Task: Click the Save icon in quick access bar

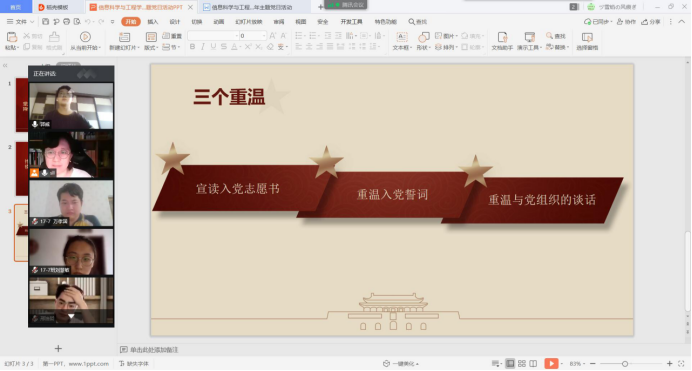Action: (45, 21)
